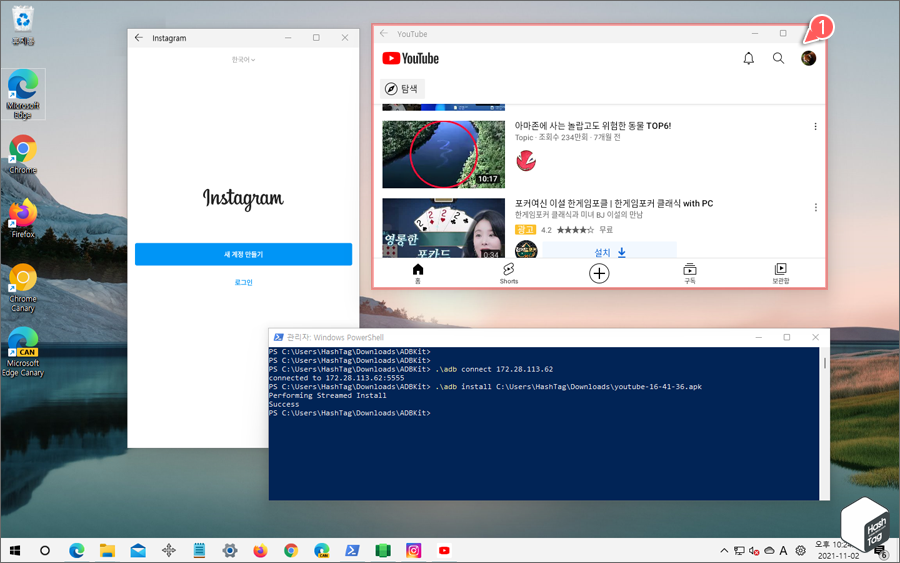
Task: Select the Chrome Canary desktop shortcut
Action: (23, 288)
